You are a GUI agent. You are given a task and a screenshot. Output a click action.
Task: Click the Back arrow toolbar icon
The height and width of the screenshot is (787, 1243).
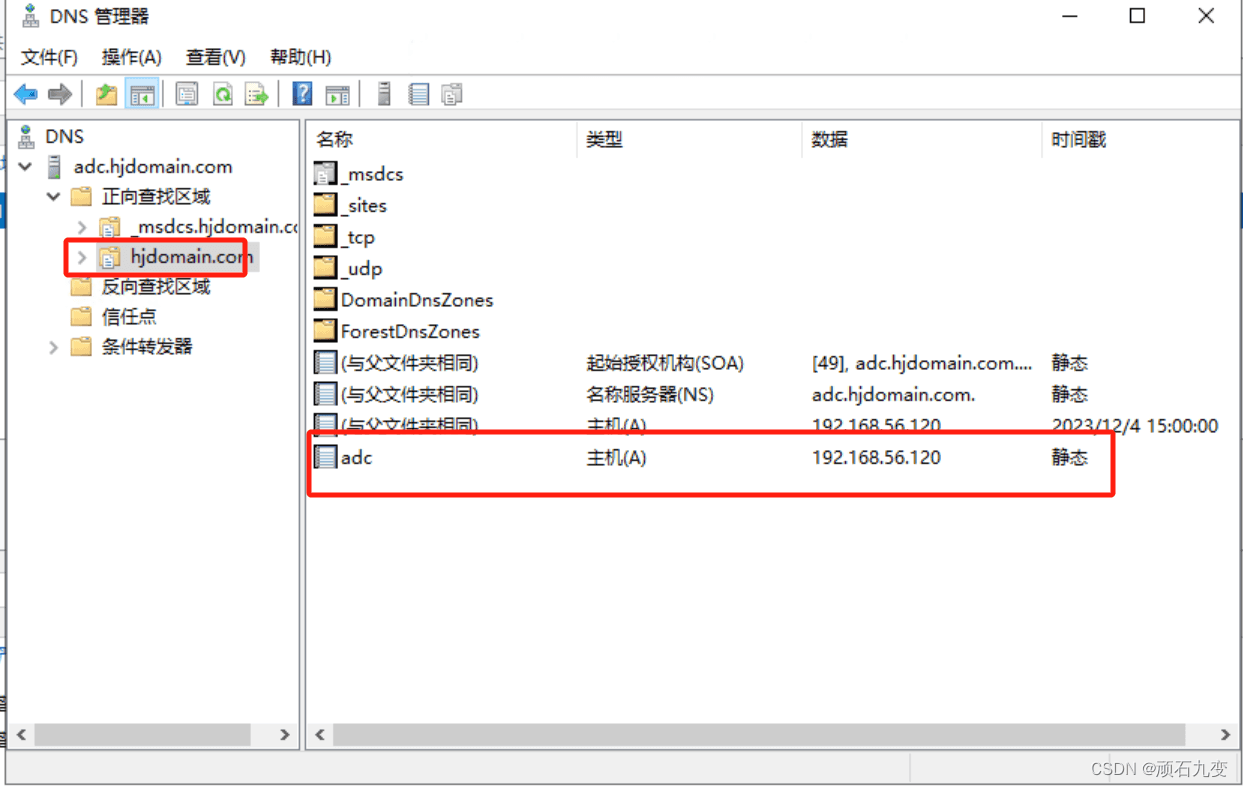pyautogui.click(x=26, y=95)
